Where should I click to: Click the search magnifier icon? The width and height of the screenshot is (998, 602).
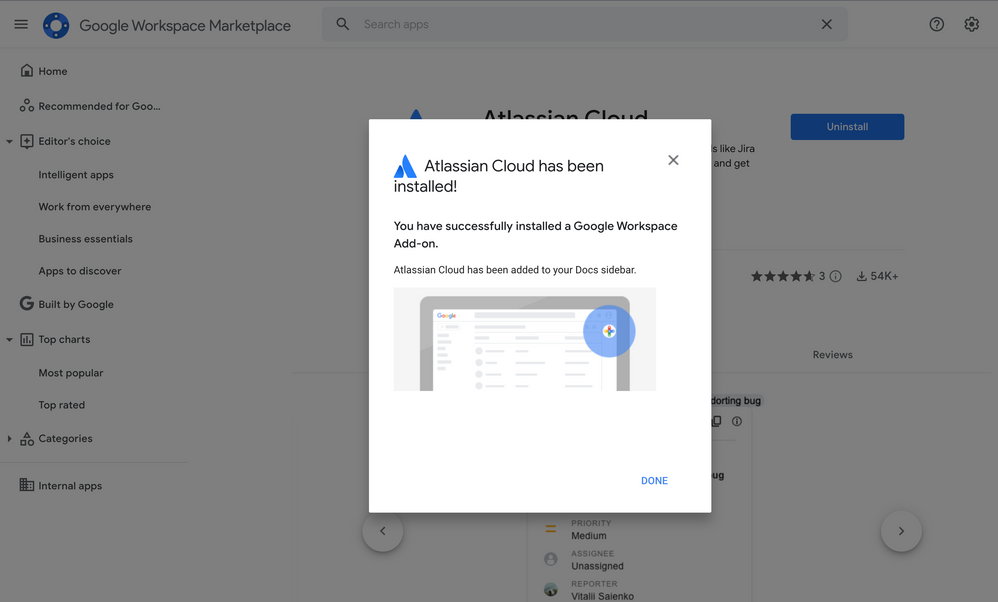tap(342, 24)
